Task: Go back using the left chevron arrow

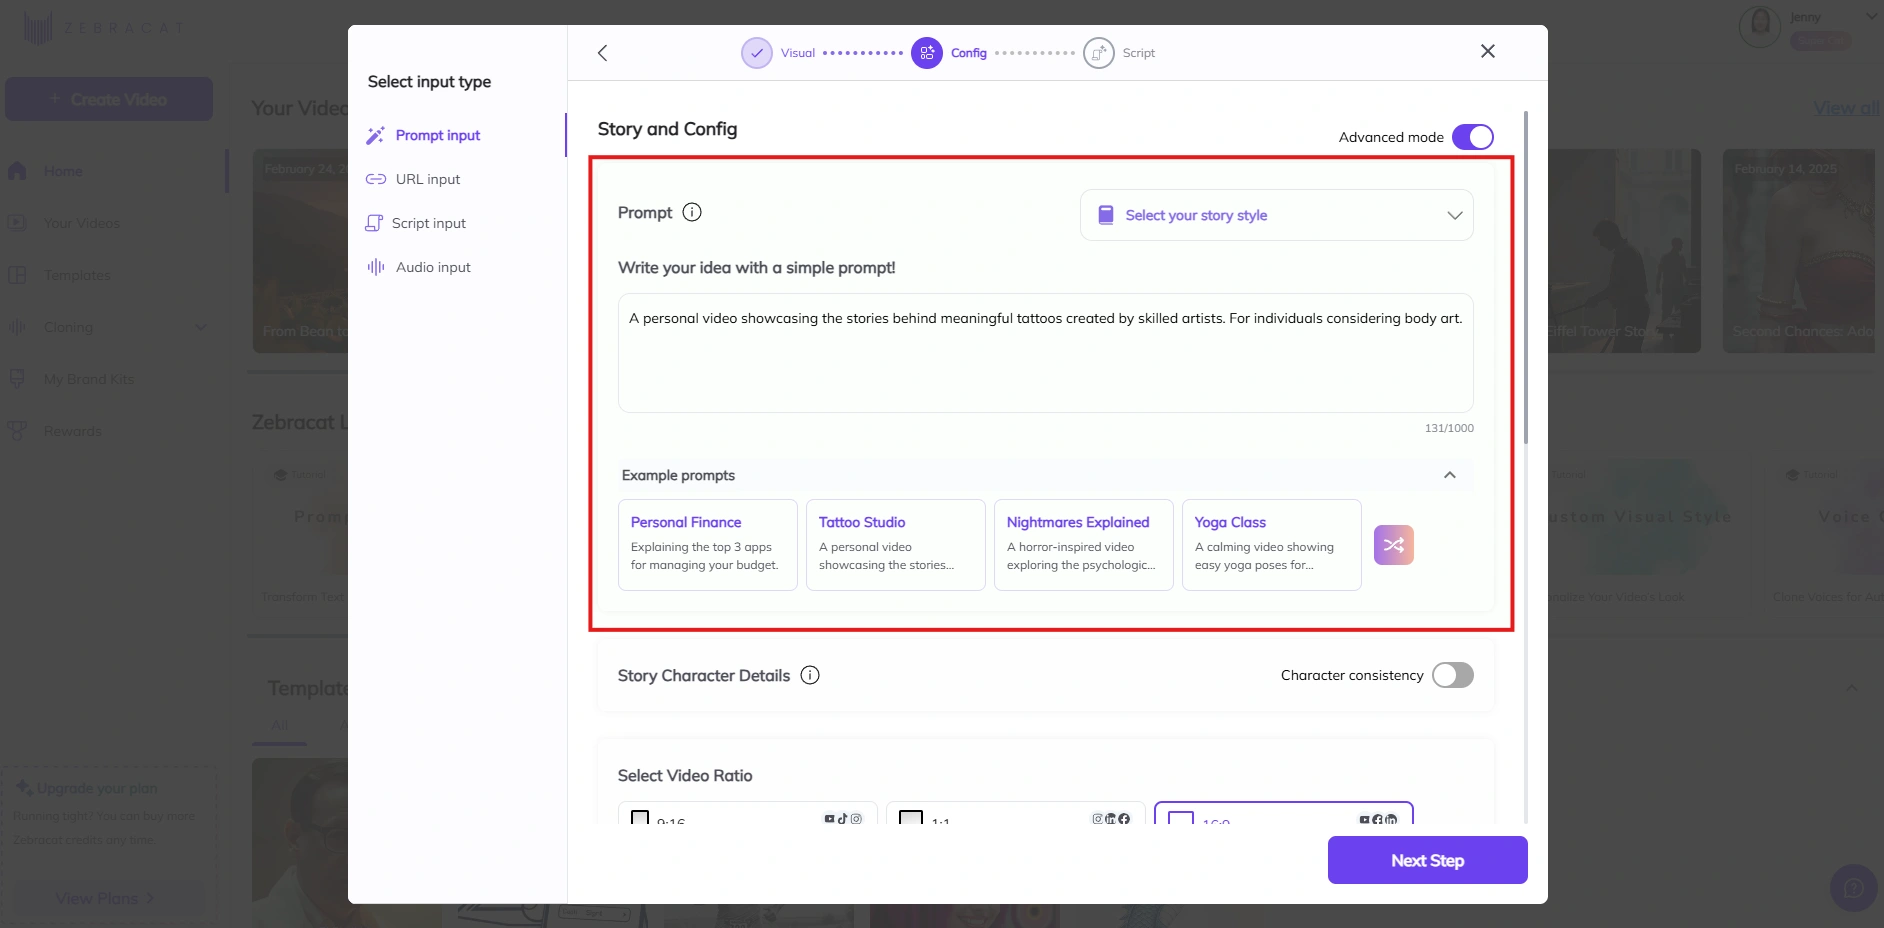Action: 602,53
